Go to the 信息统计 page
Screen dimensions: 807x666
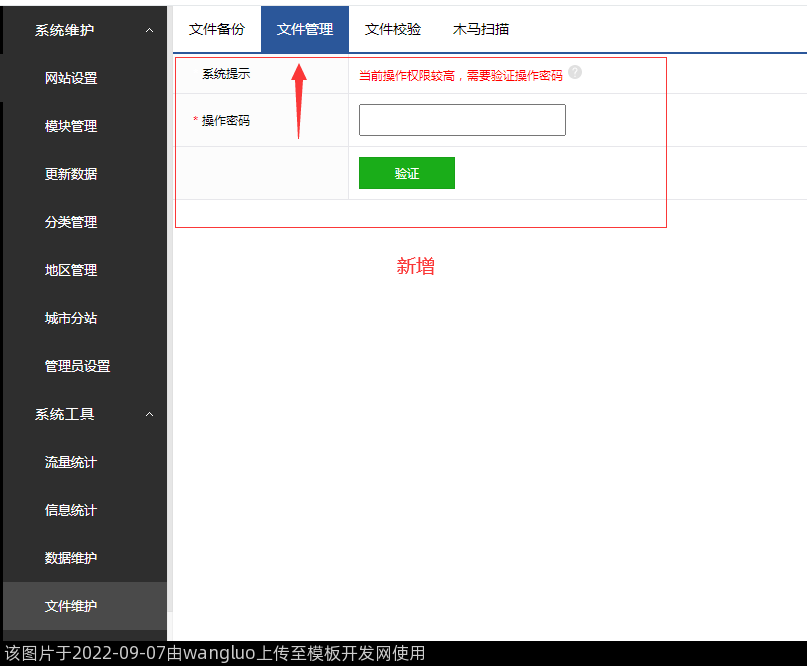tap(71, 510)
